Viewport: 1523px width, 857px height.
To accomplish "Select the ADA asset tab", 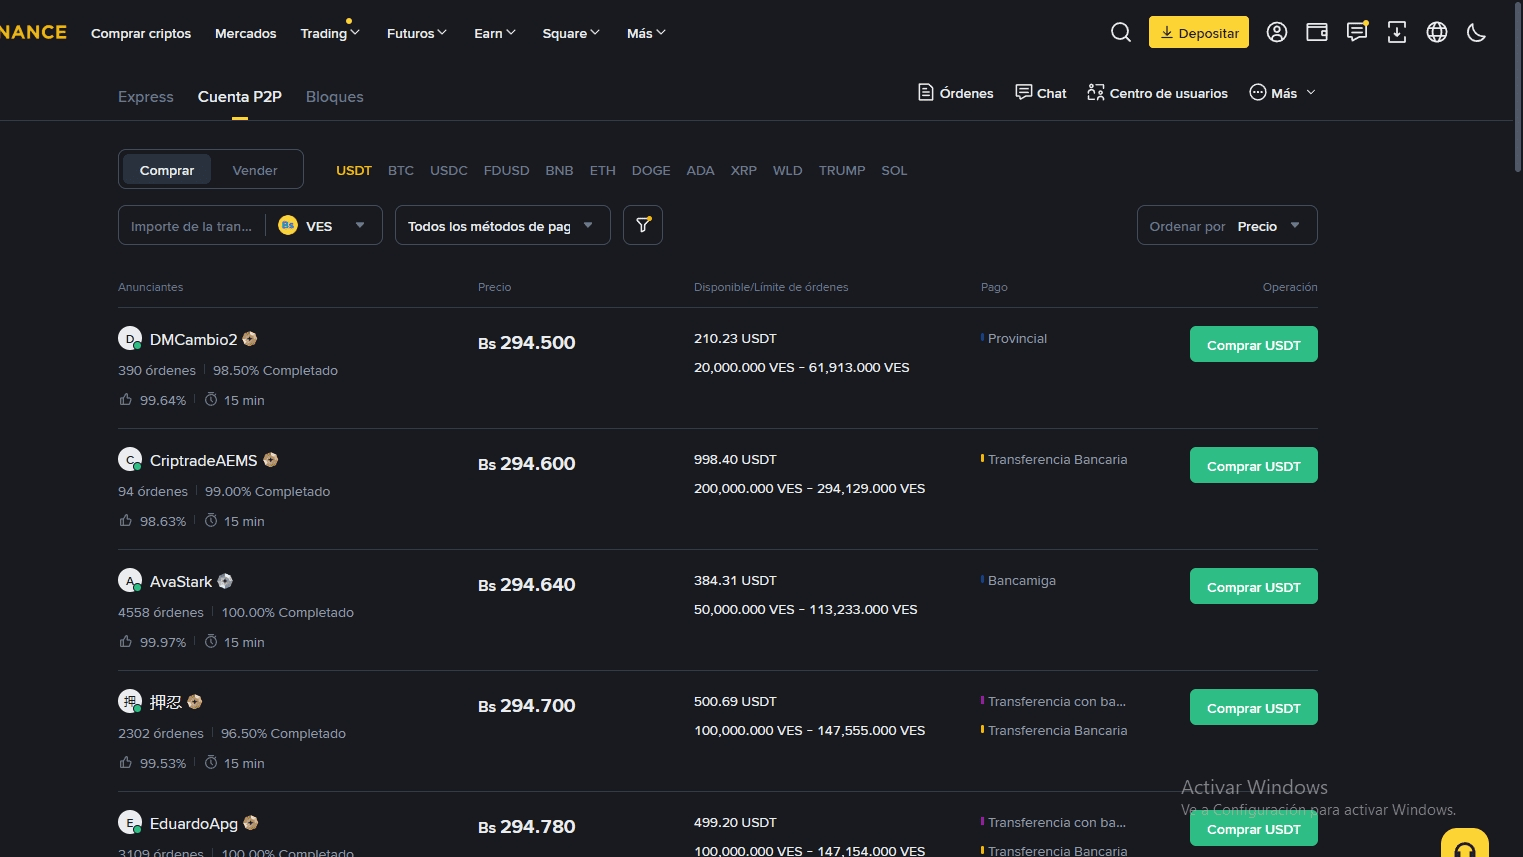I will [701, 170].
